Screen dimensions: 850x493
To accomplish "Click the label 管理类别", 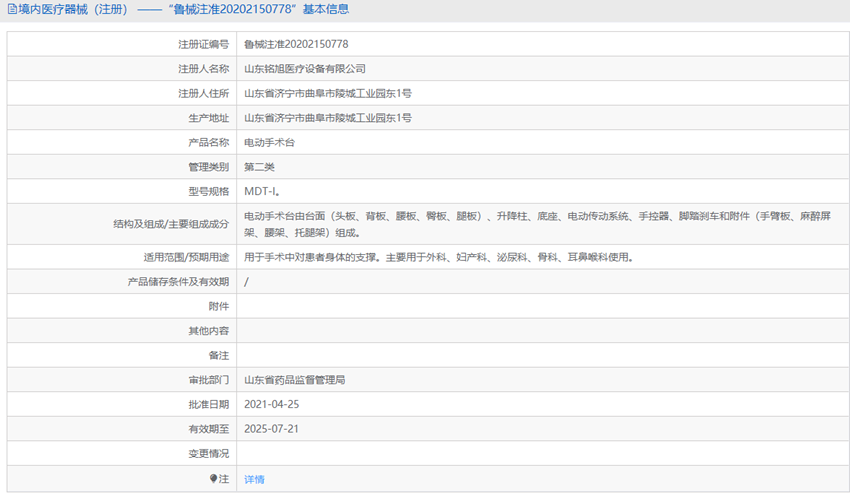I will (x=209, y=167).
